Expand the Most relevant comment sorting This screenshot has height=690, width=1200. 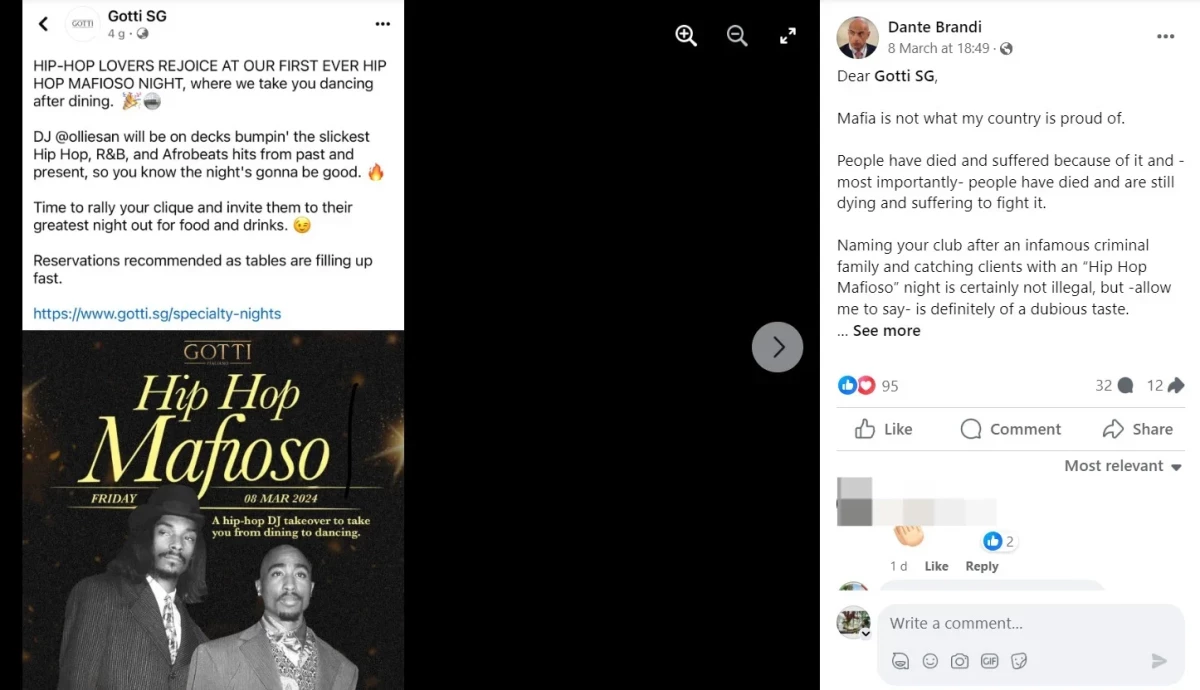(1123, 466)
